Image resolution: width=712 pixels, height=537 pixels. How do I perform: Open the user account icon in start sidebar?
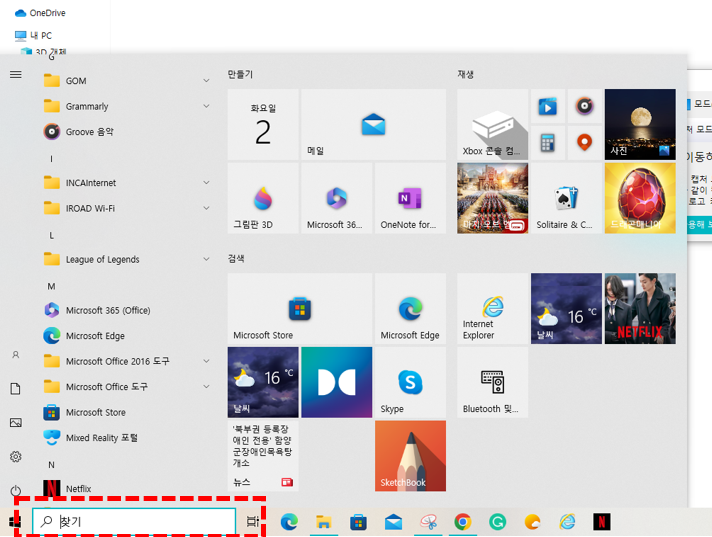coord(15,355)
